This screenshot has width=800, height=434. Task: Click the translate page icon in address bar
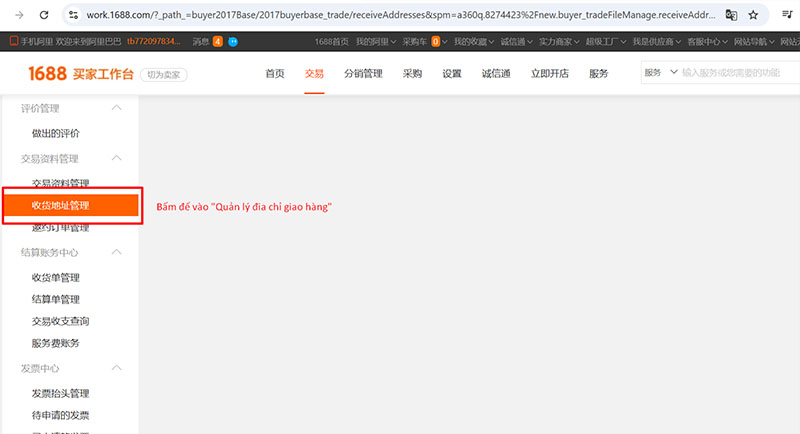[731, 15]
